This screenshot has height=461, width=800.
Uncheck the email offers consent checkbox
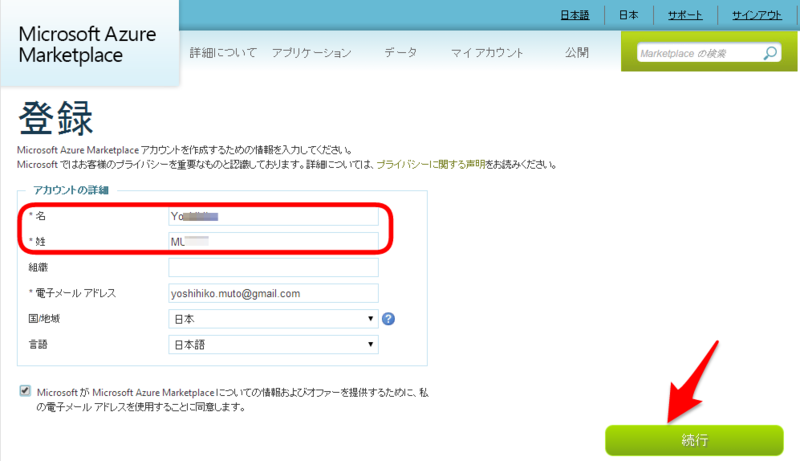(x=25, y=391)
